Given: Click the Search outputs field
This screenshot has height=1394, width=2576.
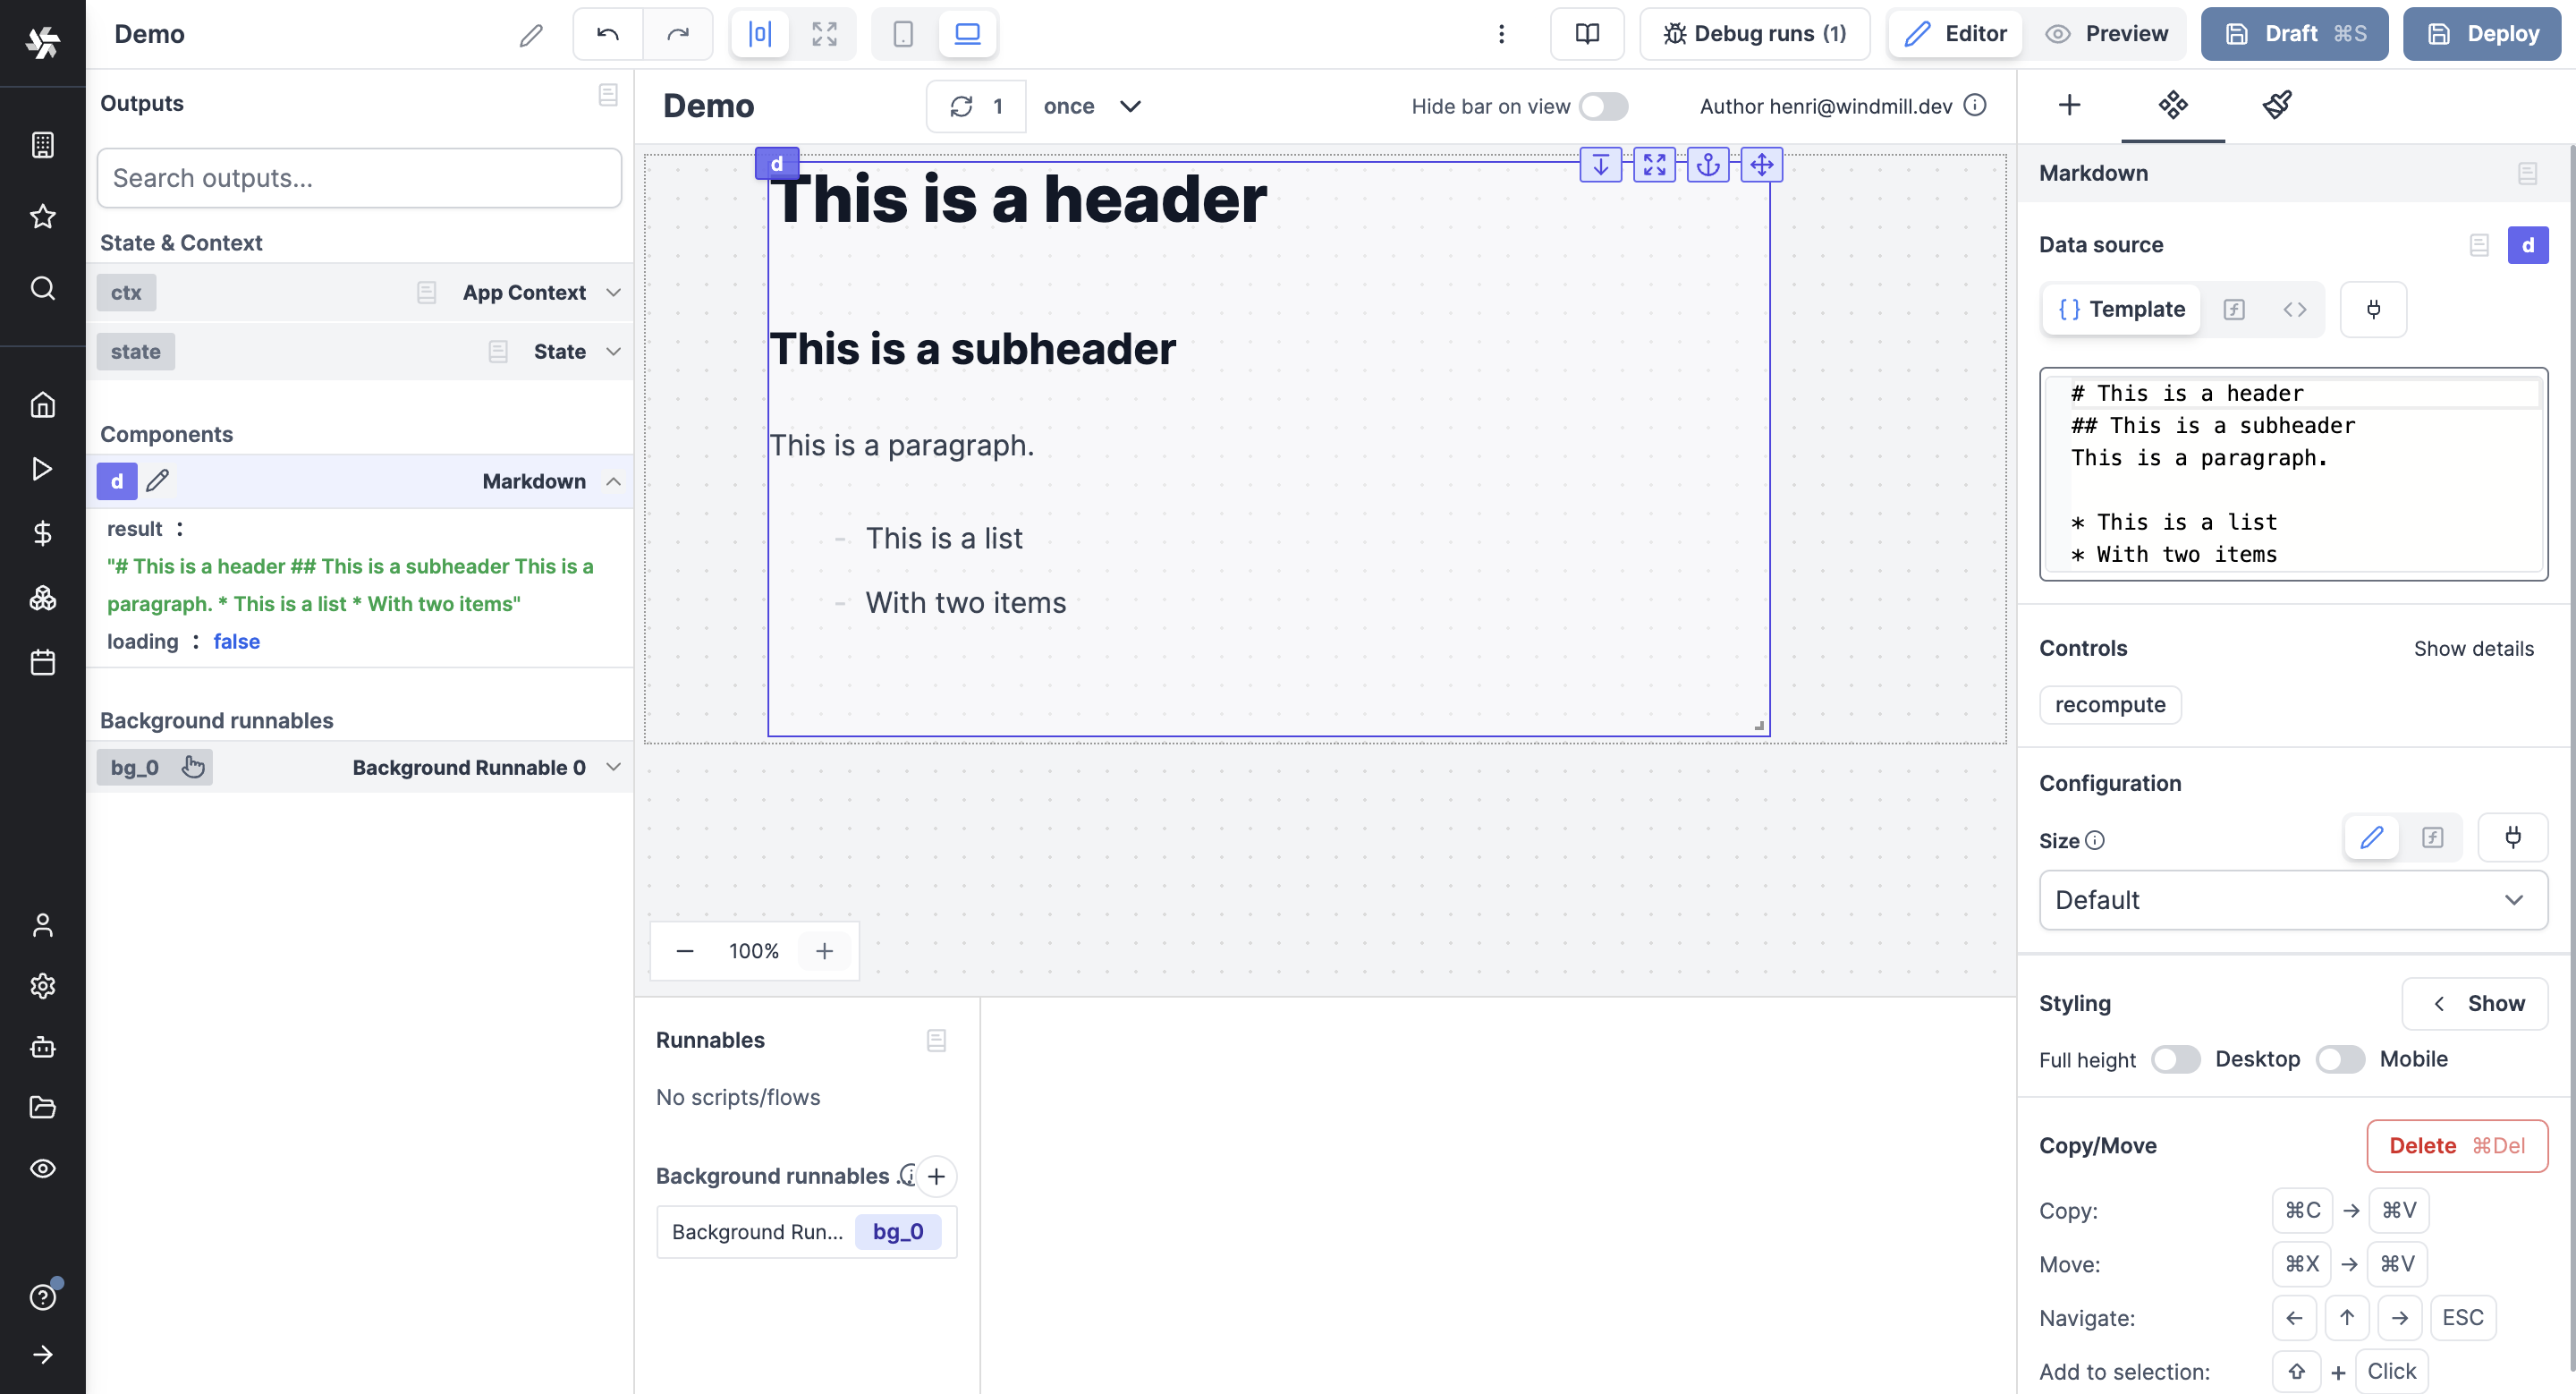Looking at the screenshot, I should [x=359, y=178].
